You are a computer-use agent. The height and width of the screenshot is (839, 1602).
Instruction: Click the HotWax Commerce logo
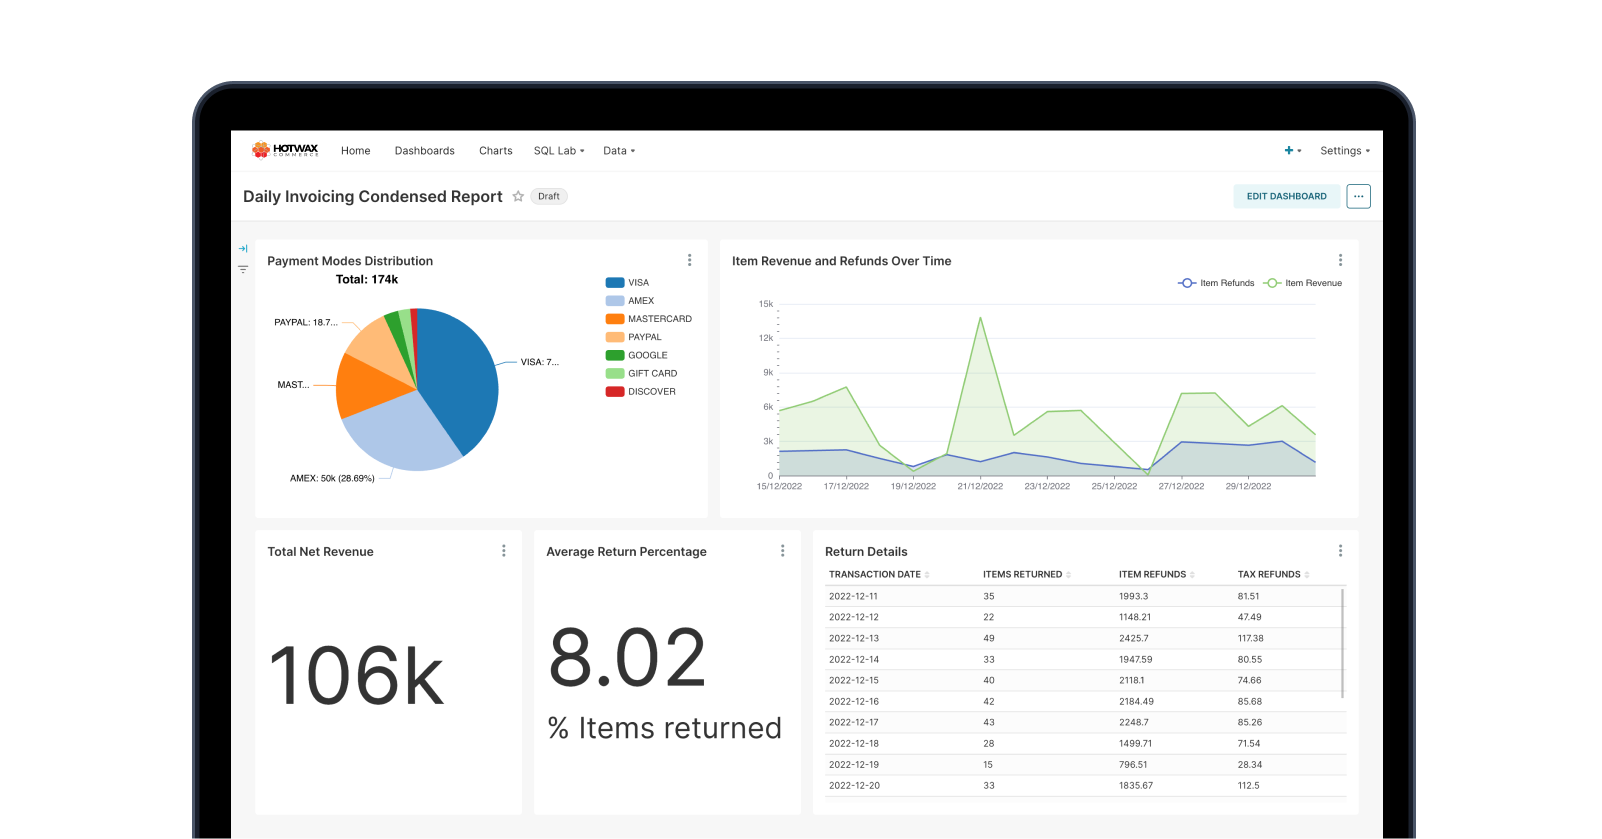click(285, 150)
